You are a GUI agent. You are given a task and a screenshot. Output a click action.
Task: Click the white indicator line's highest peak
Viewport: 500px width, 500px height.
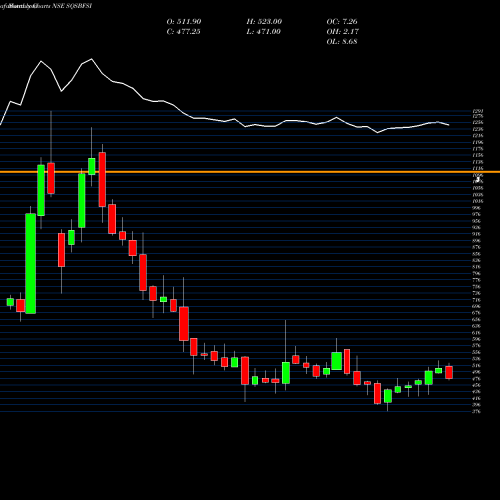92,59
